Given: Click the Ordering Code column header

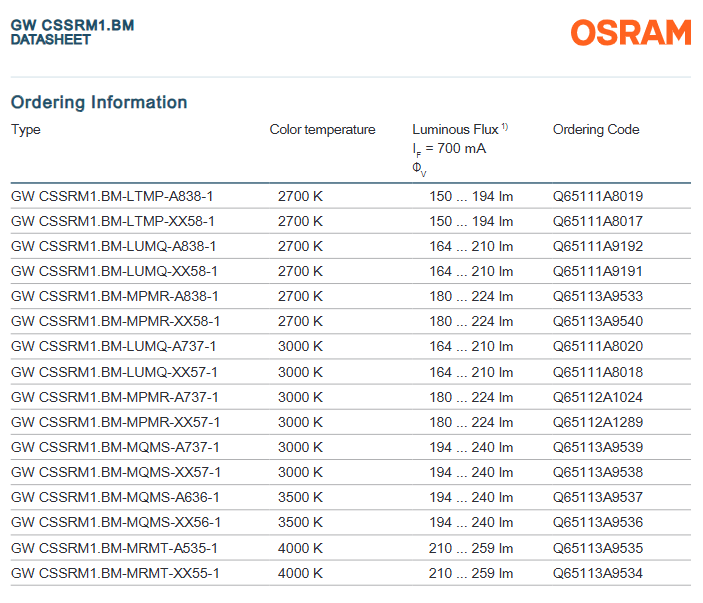Looking at the screenshot, I should click(x=596, y=130).
